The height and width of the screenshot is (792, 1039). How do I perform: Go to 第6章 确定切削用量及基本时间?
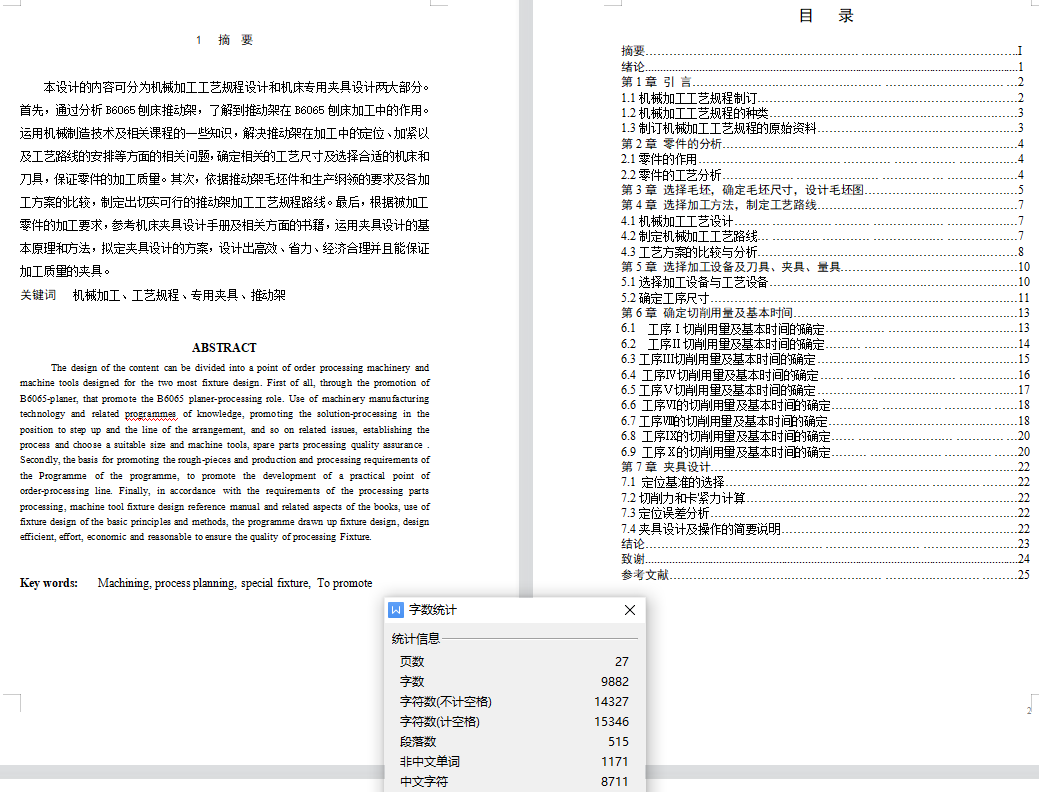825,313
